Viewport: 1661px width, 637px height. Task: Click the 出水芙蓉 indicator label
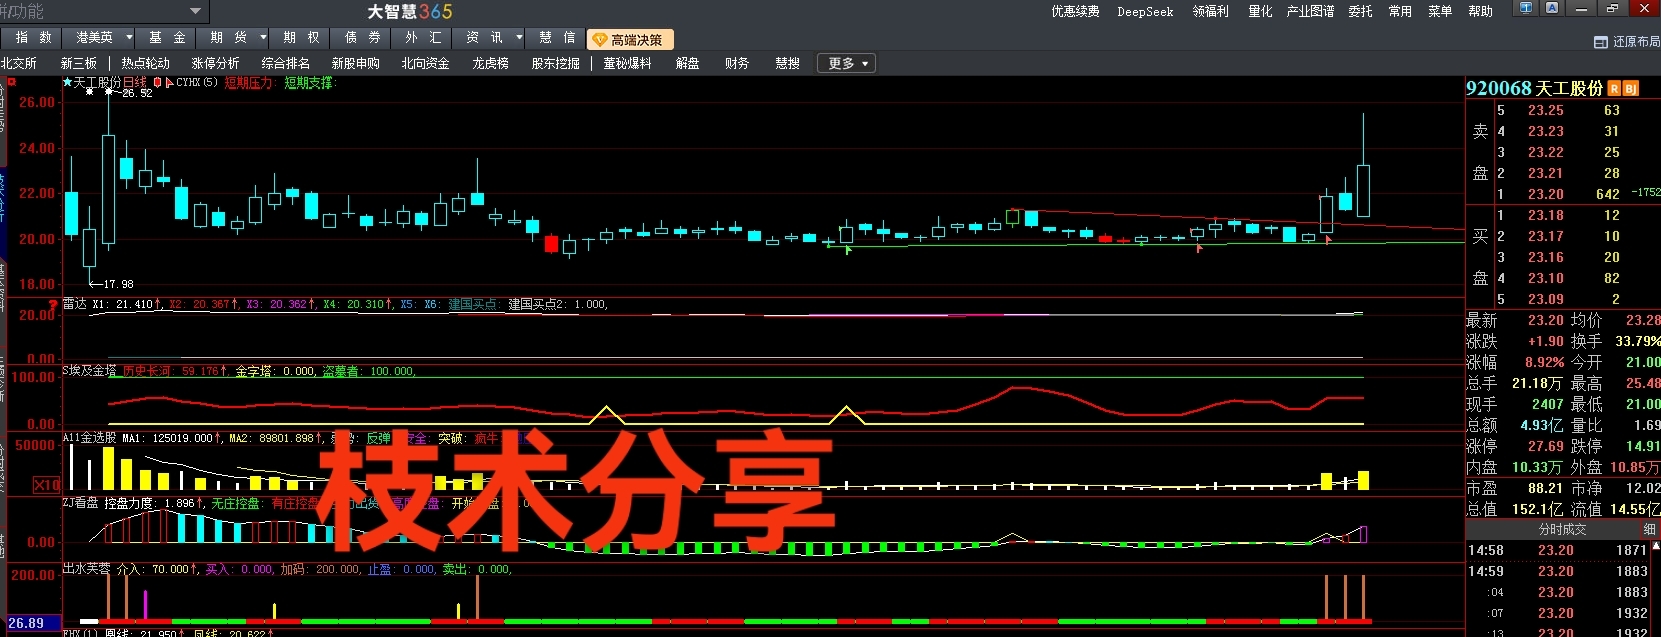point(87,569)
